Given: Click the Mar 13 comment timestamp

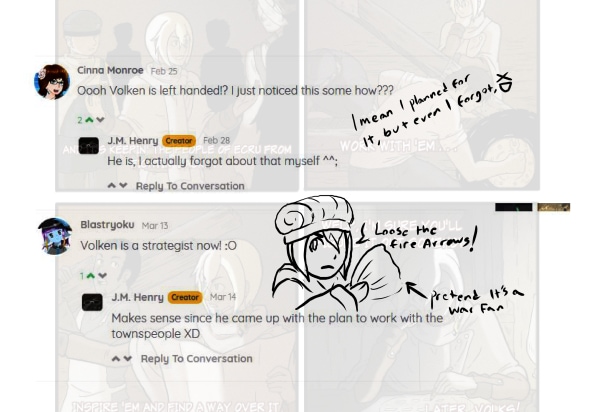Looking at the screenshot, I should click(x=155, y=226).
